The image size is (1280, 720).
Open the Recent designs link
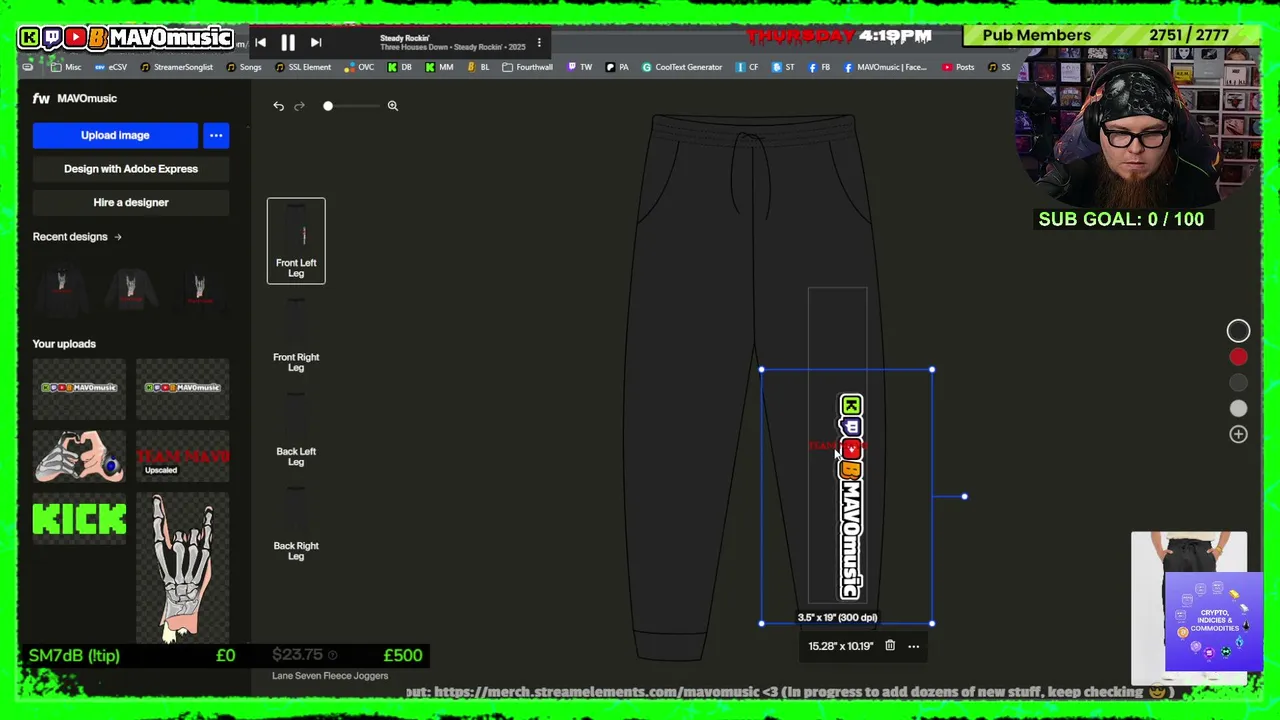point(77,237)
